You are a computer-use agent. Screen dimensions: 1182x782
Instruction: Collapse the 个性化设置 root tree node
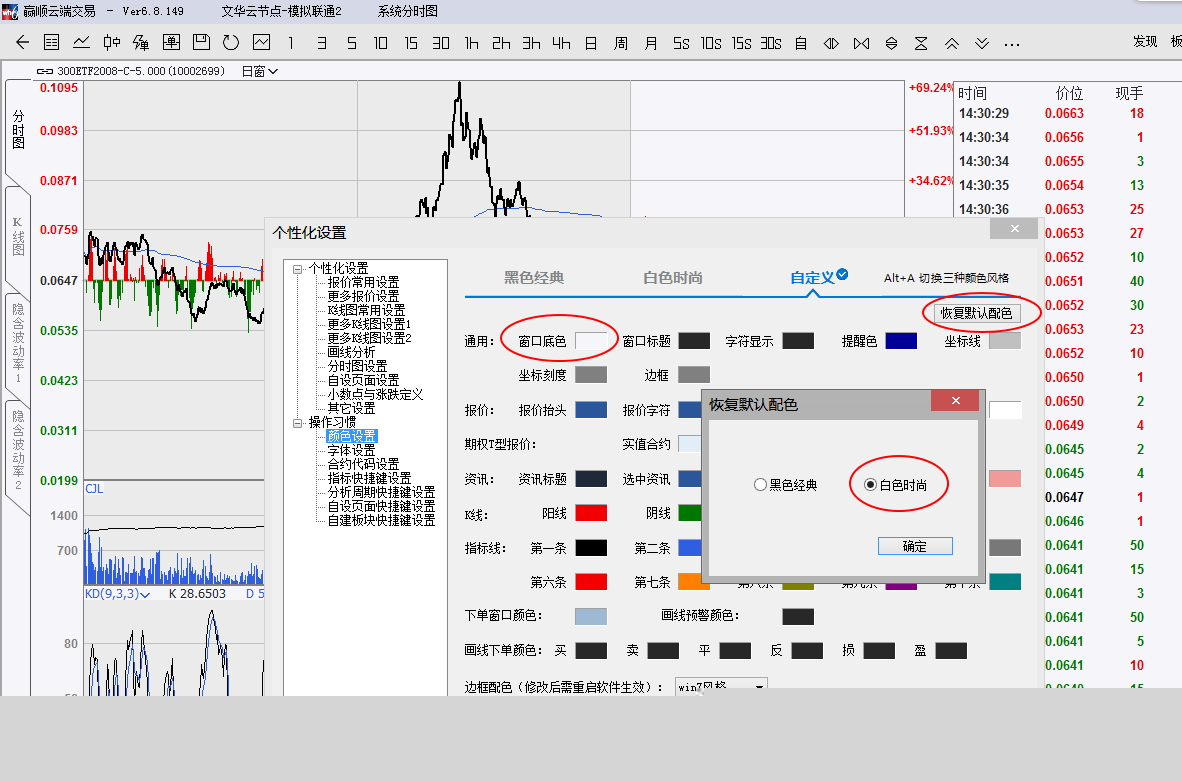click(x=298, y=269)
